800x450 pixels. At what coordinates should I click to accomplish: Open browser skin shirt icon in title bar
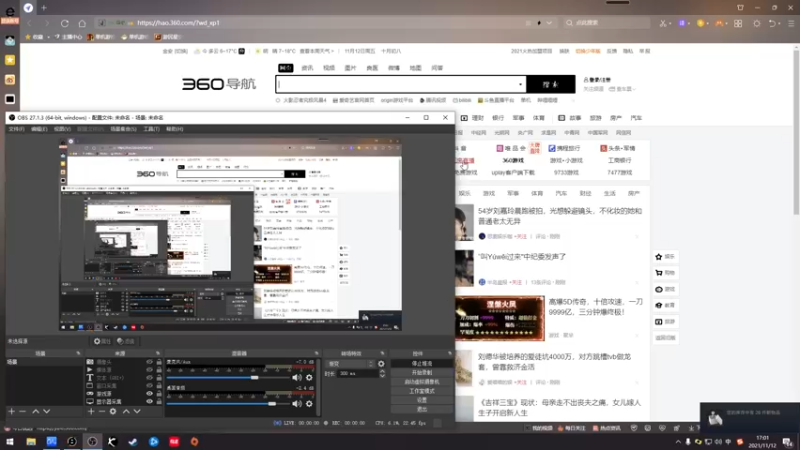[x=740, y=8]
